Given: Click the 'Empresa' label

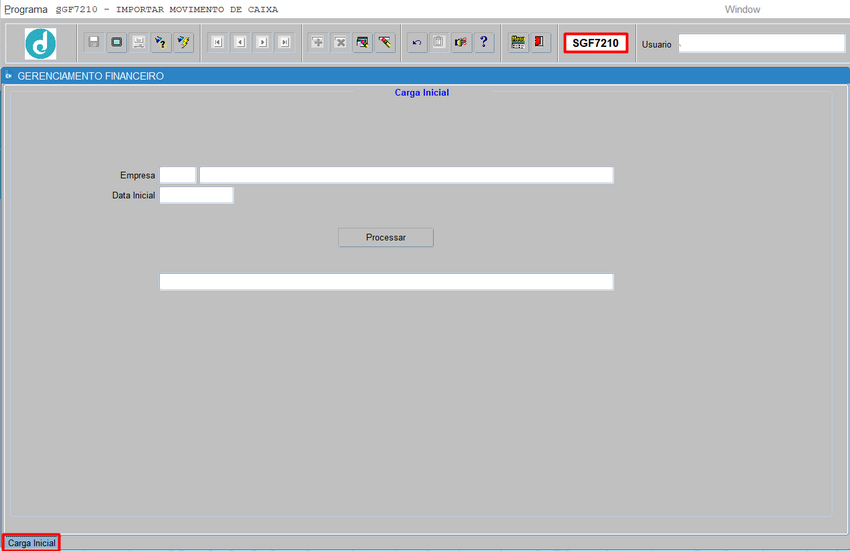Looking at the screenshot, I should (x=138, y=175).
